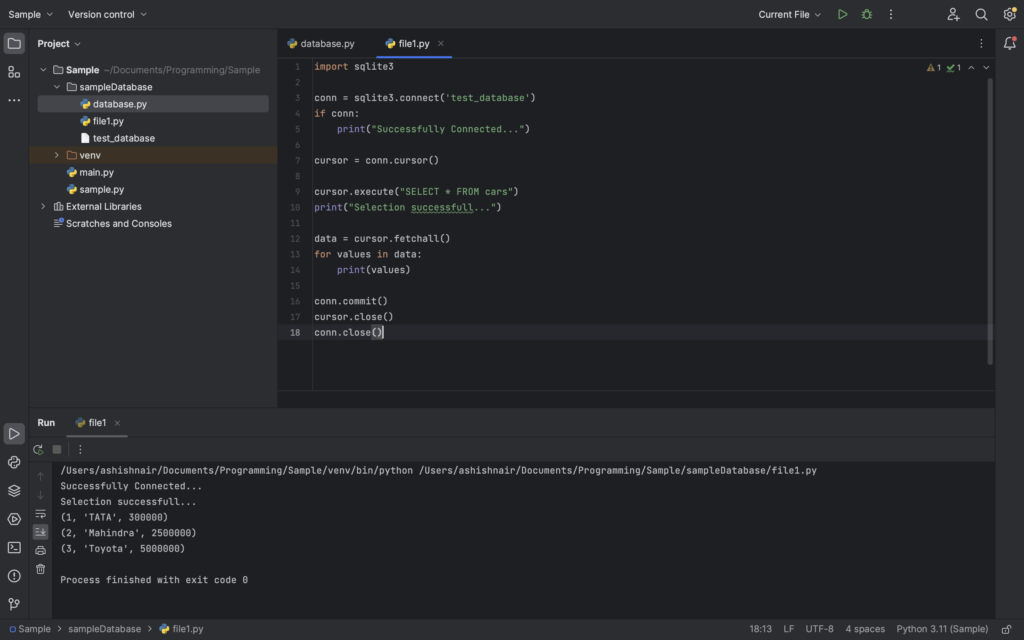Enable scroll to end in the console
The image size is (1024, 640).
(40, 531)
